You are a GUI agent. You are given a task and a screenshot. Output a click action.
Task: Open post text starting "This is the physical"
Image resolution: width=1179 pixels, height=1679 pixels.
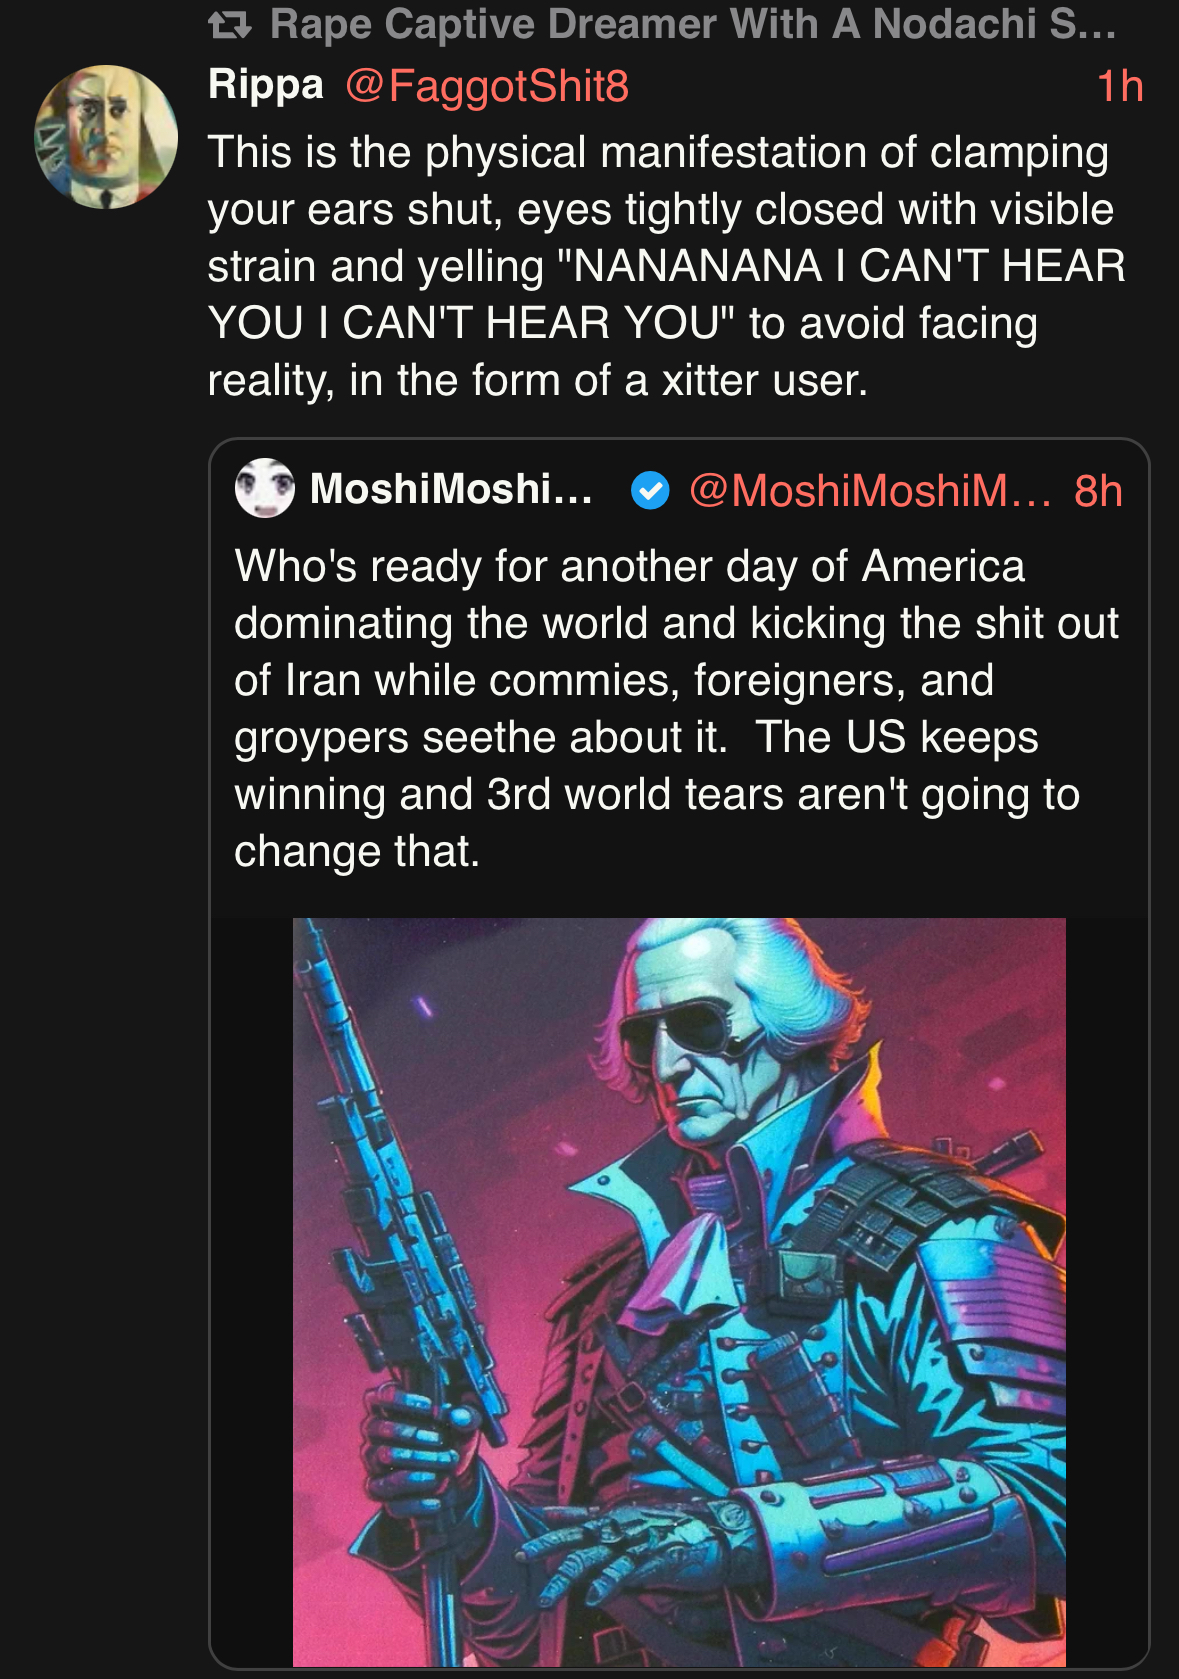click(657, 153)
